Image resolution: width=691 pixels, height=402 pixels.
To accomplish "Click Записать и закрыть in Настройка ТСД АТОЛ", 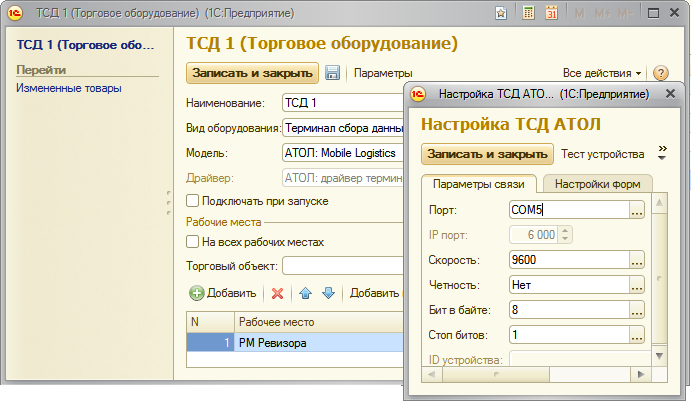I will 487,154.
